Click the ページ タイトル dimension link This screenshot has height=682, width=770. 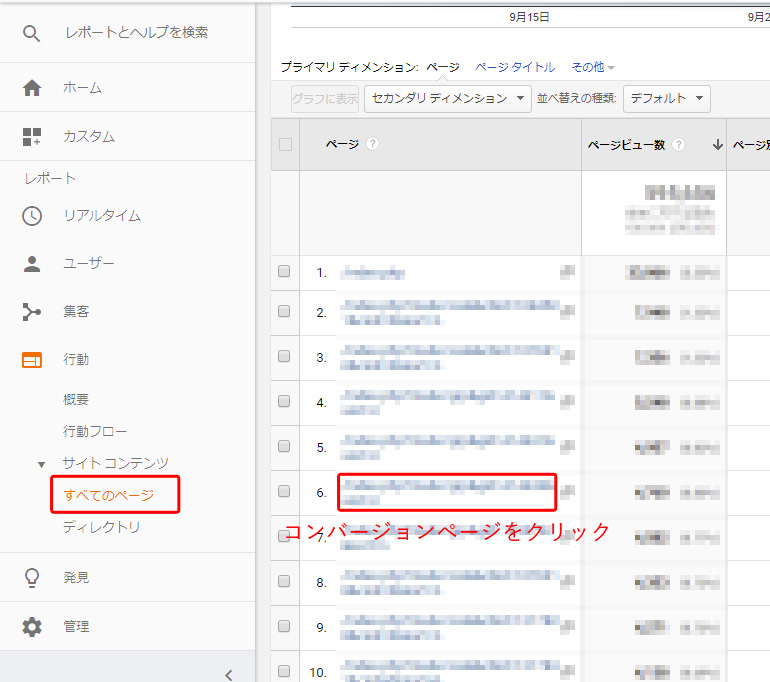point(515,67)
